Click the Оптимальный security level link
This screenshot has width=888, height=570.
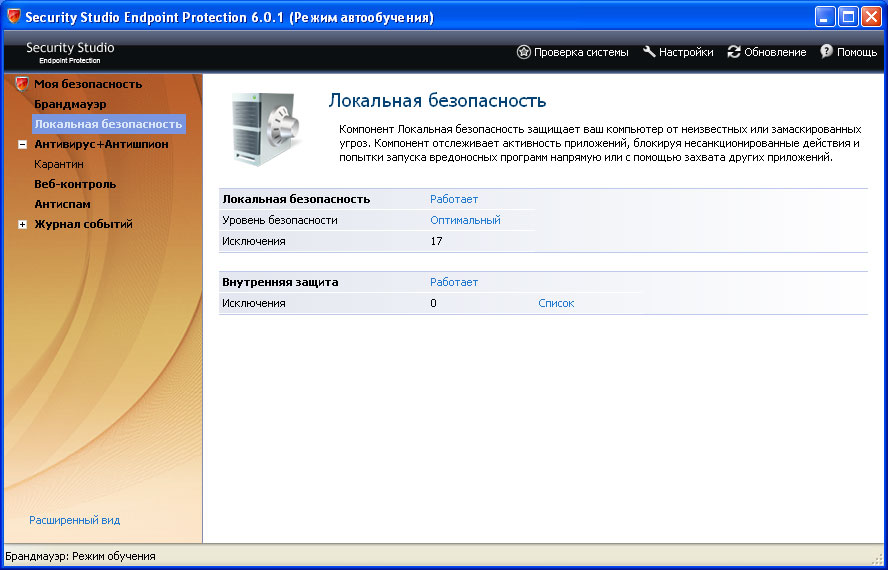tap(465, 220)
